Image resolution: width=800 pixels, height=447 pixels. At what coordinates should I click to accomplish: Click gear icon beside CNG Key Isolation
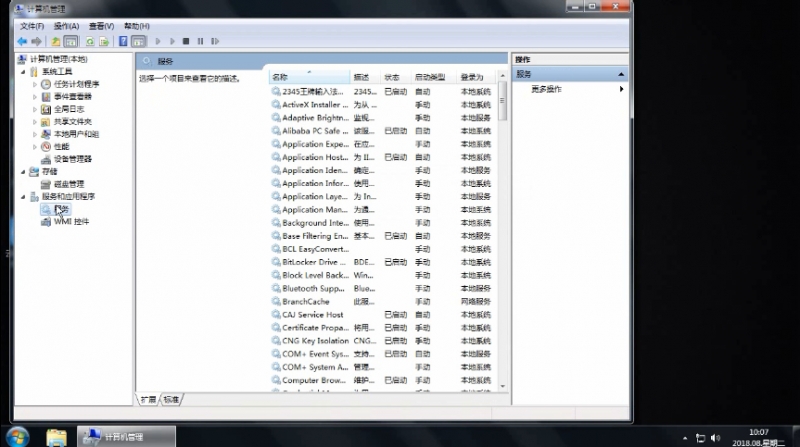click(276, 341)
